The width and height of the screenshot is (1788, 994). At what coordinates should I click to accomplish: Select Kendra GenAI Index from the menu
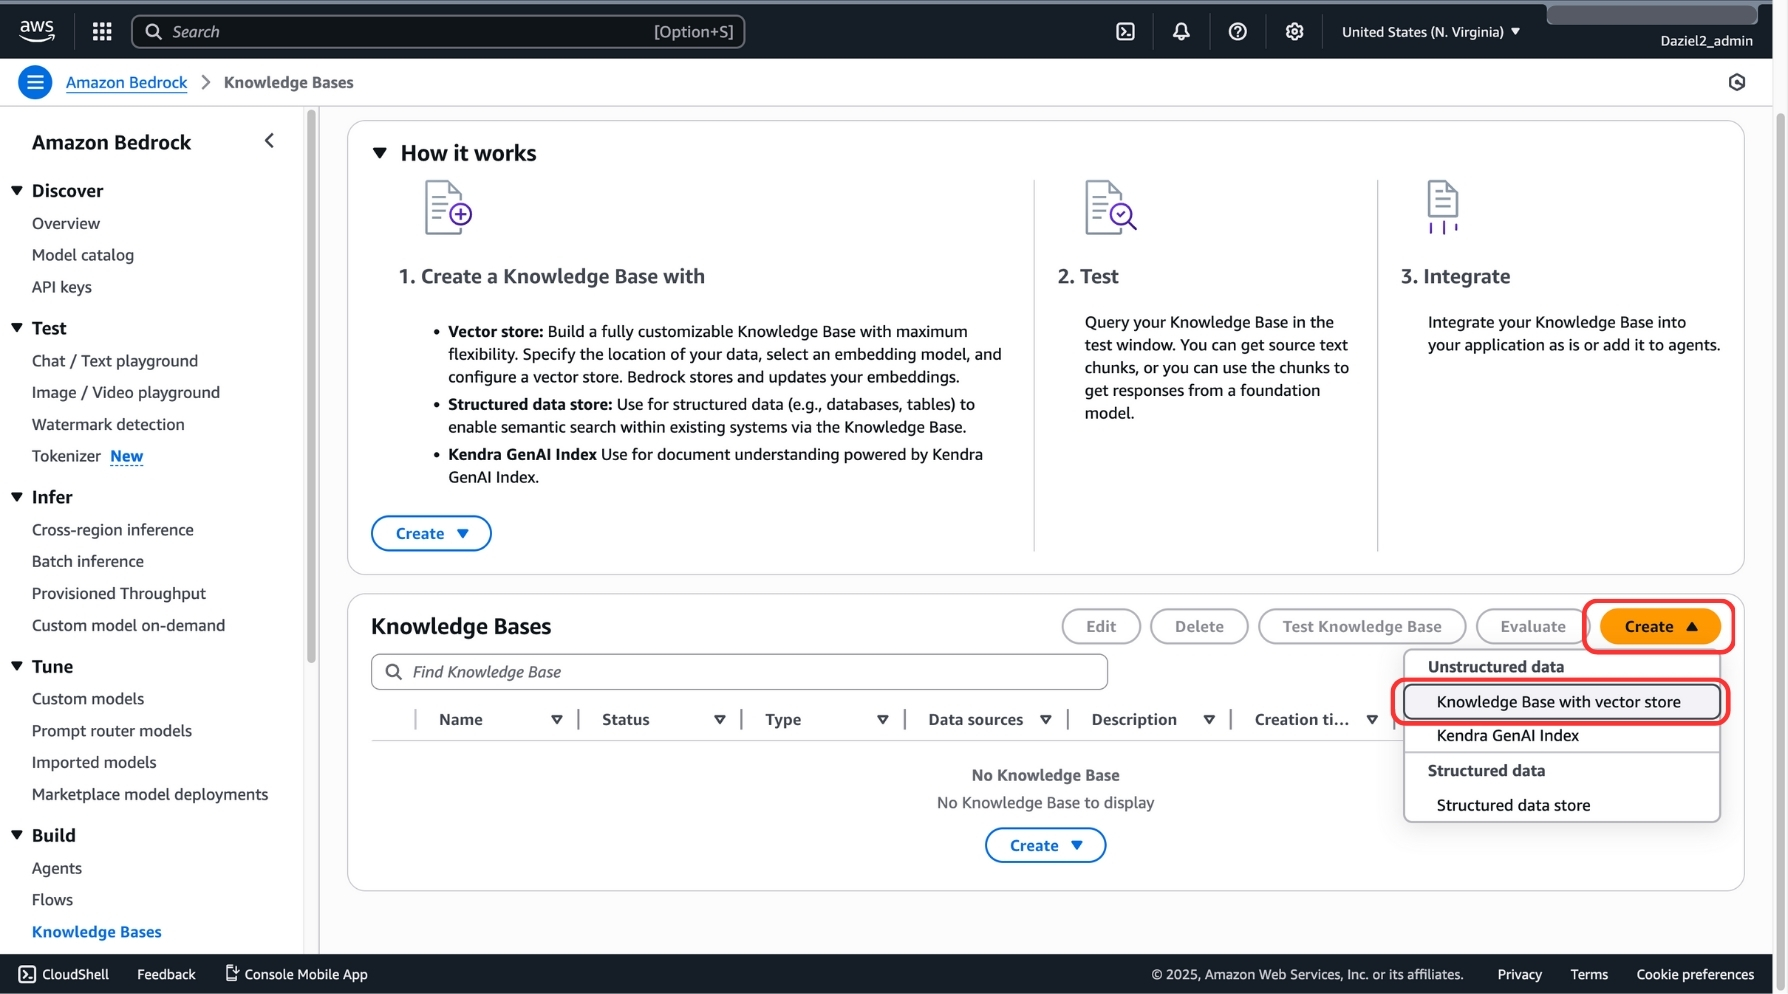1507,735
